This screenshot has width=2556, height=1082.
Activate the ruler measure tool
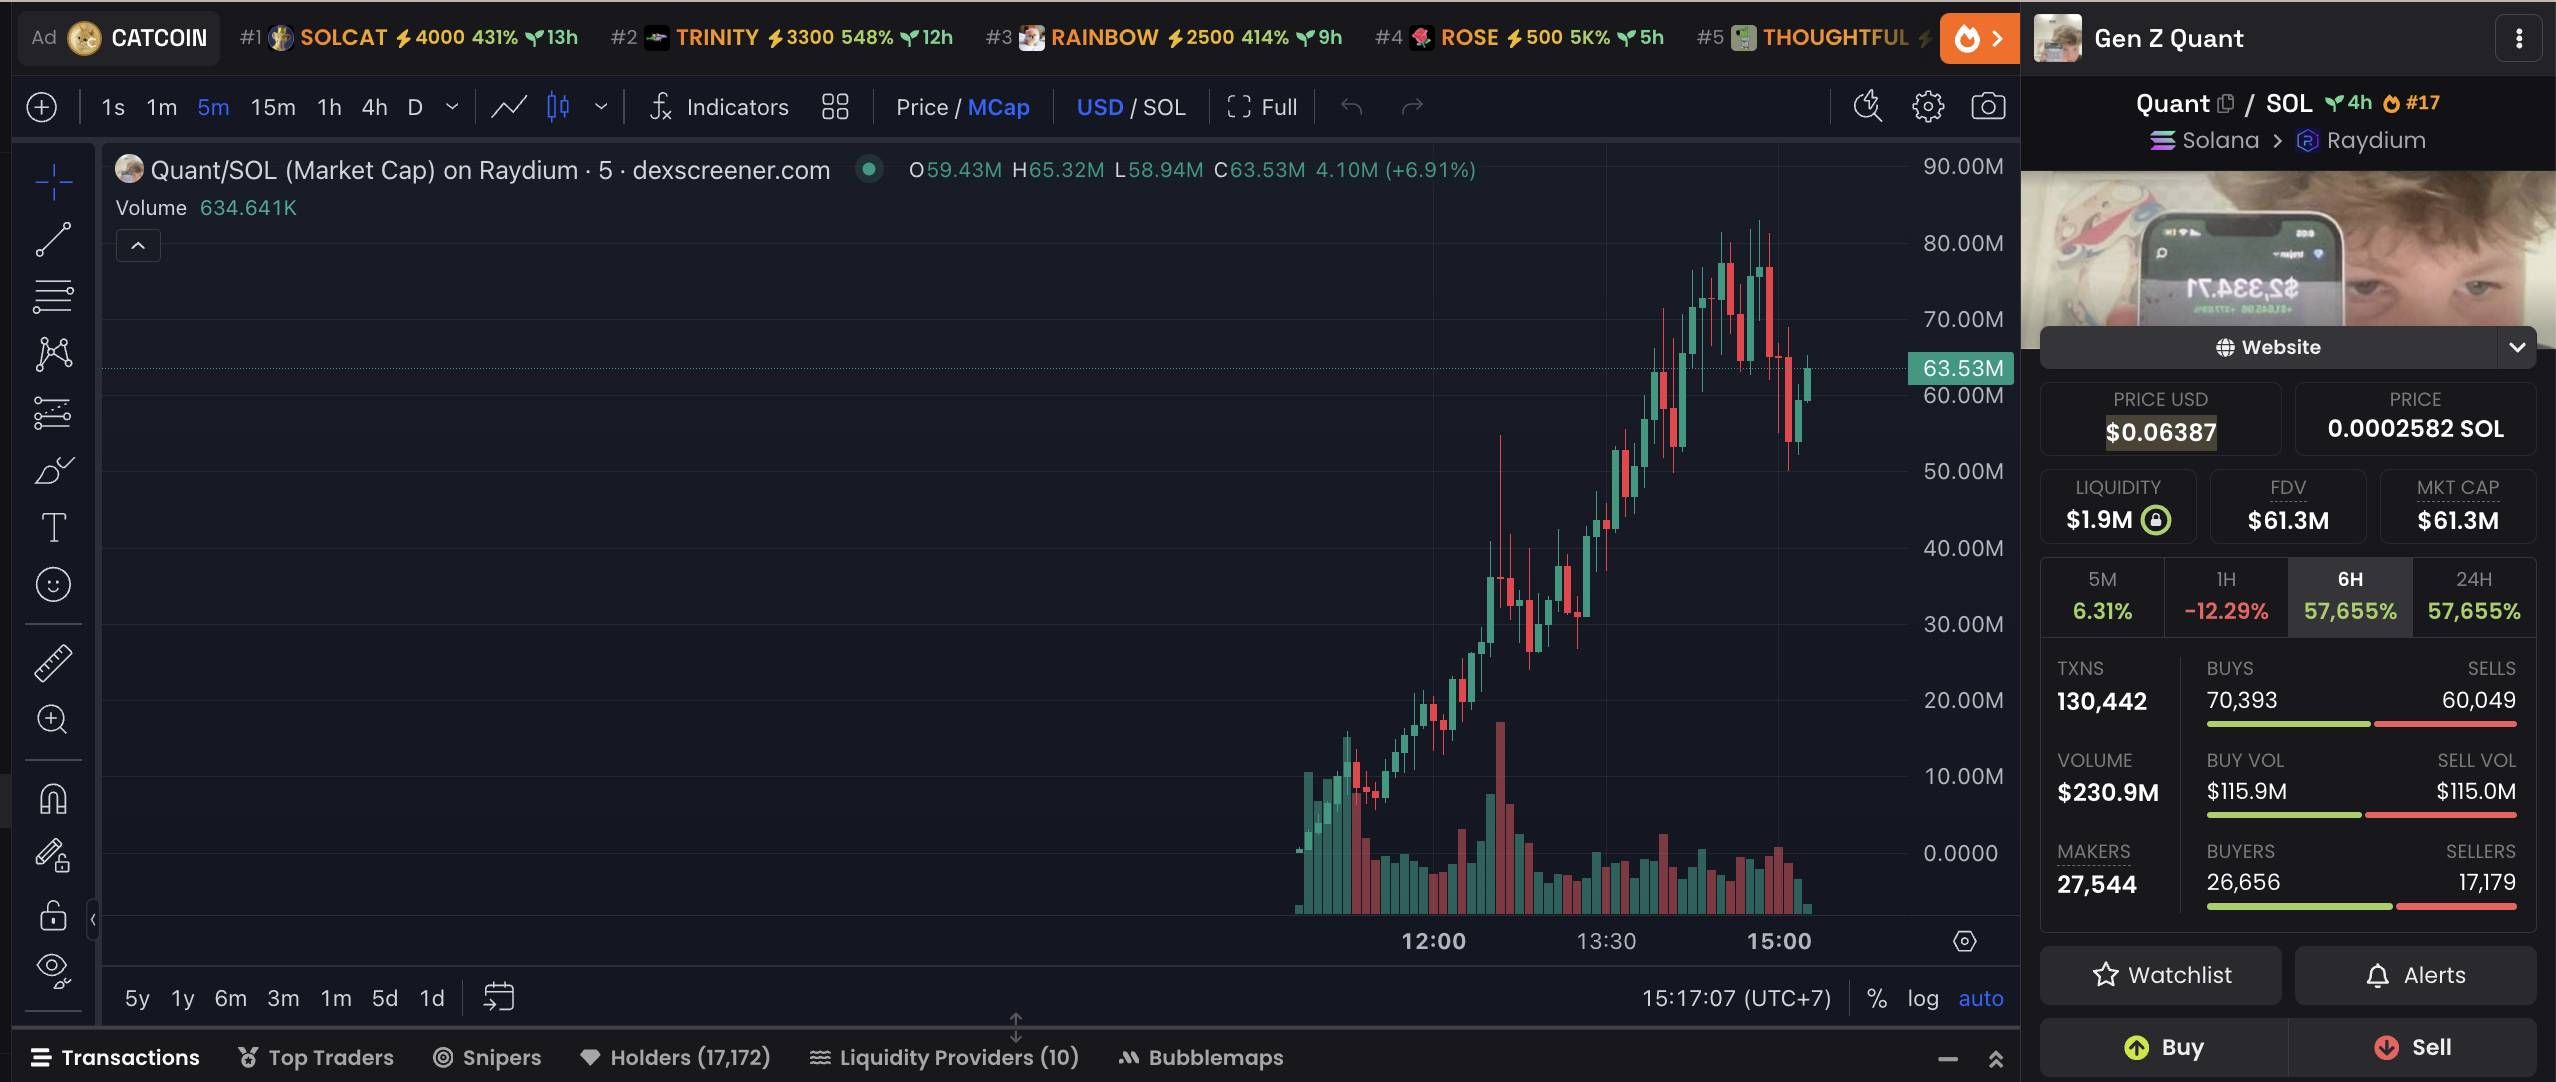point(52,662)
